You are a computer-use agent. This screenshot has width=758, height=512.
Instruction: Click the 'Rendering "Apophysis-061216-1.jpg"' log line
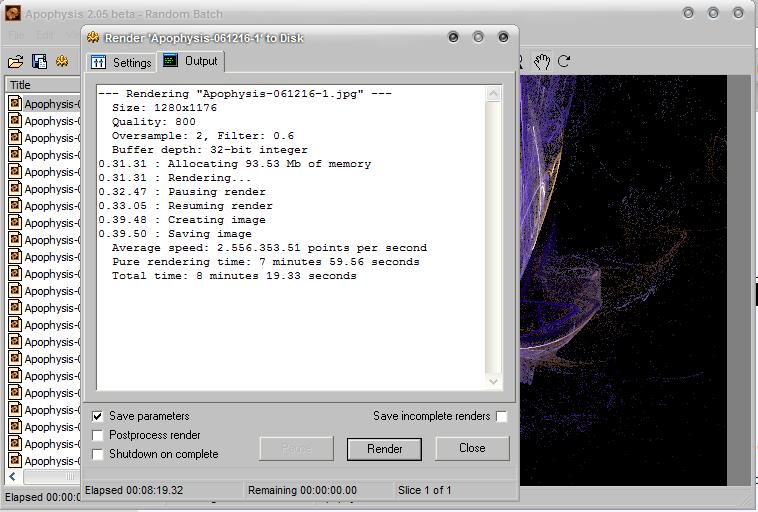point(245,94)
